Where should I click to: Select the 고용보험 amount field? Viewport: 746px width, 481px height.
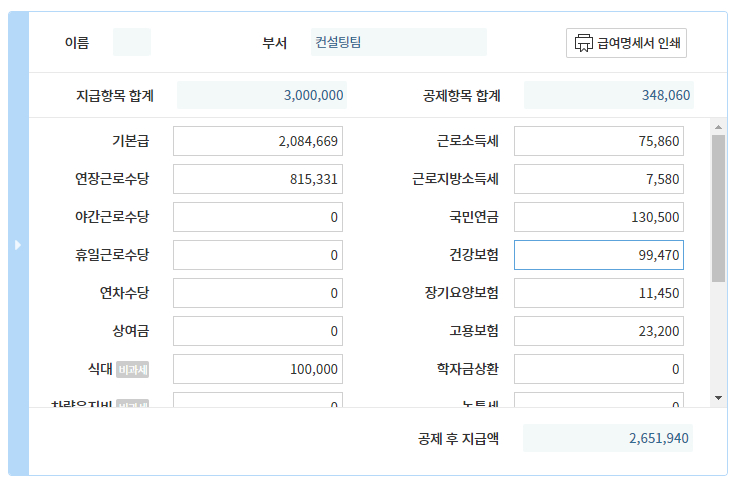coord(599,331)
